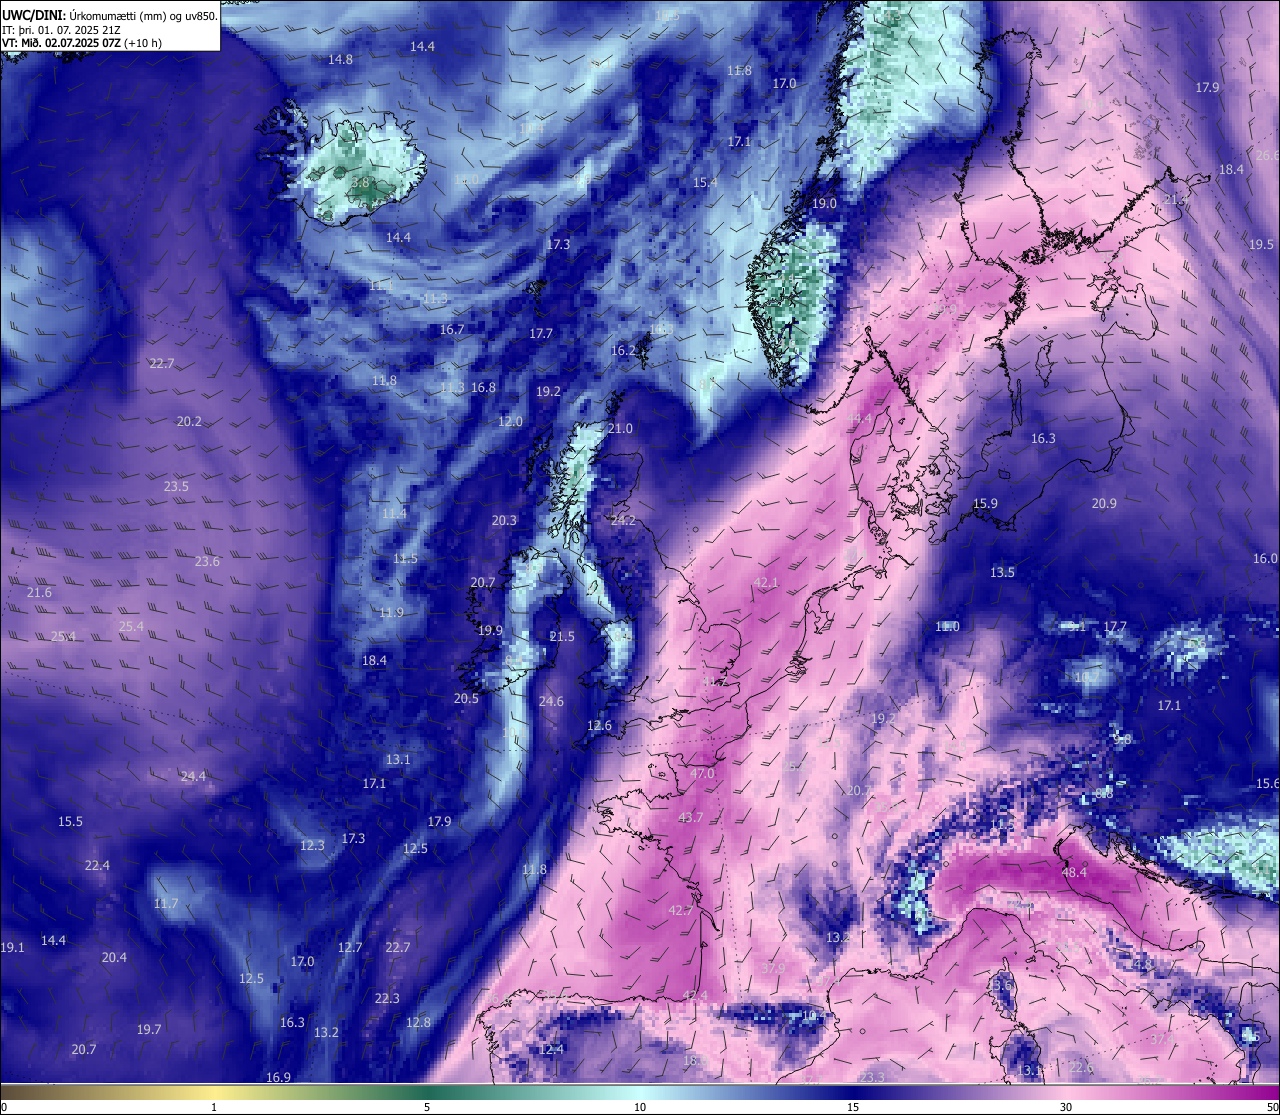Click the 15.5 value in the southwest Atlantic
Screen dimensions: 1280x1115
pos(70,822)
